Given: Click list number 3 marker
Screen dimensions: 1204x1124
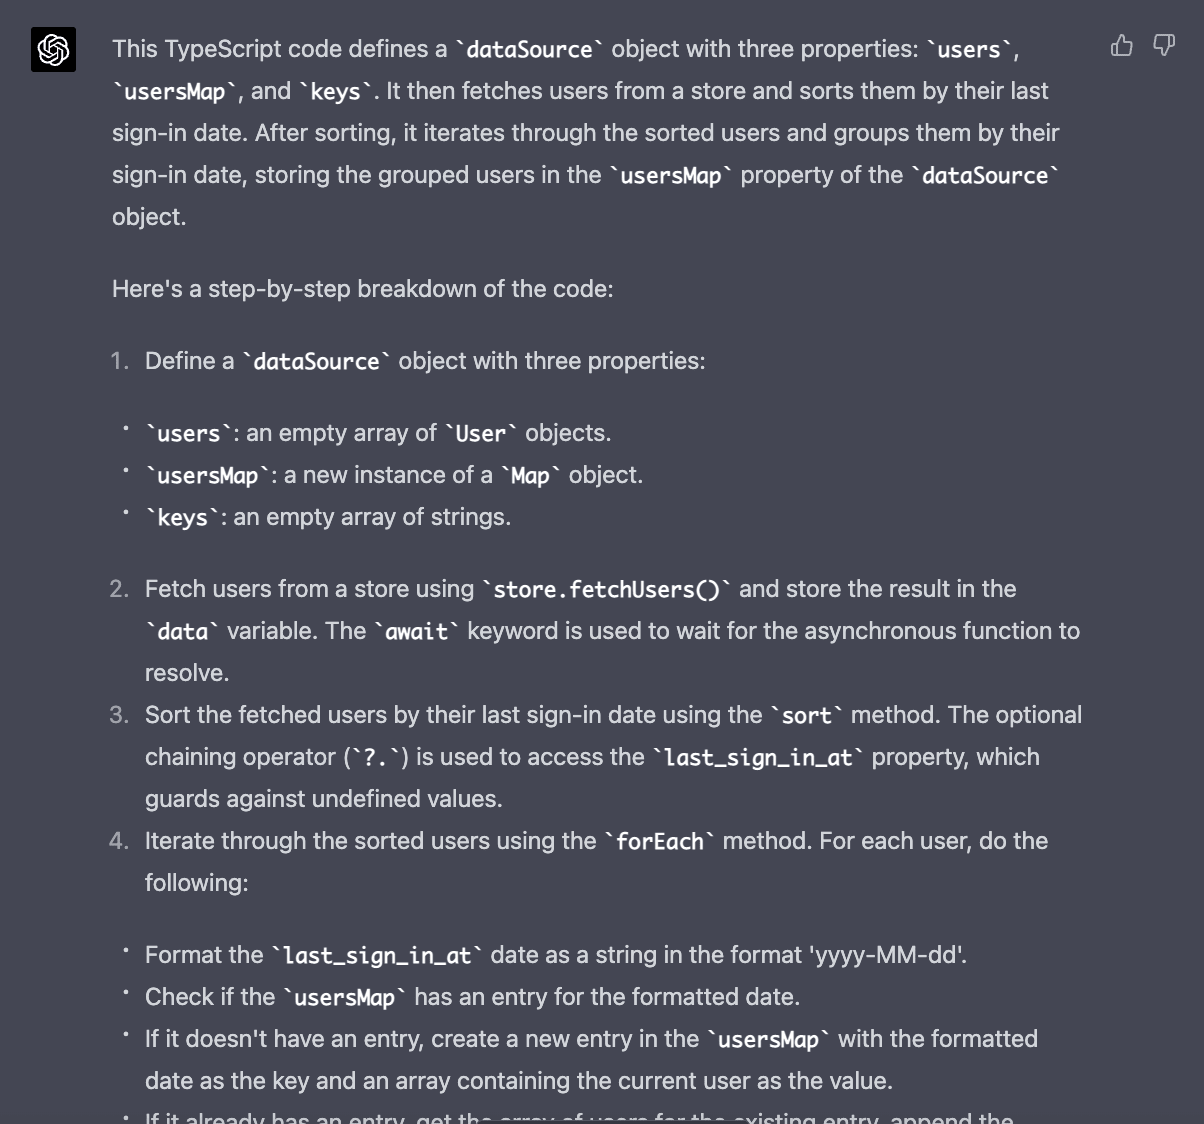Looking at the screenshot, I should tap(120, 715).
